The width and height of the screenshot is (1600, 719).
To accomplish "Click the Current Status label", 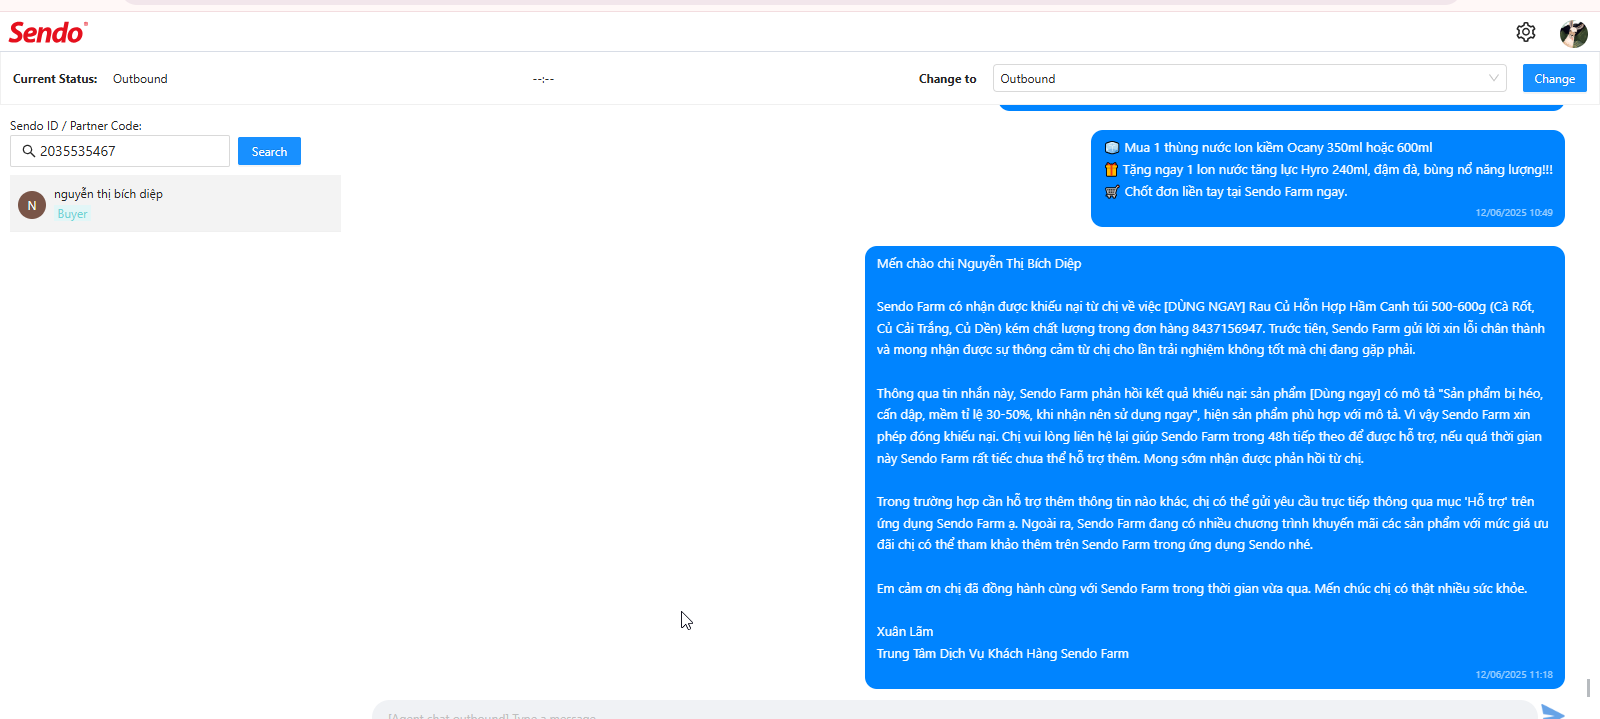I will (x=55, y=79).
